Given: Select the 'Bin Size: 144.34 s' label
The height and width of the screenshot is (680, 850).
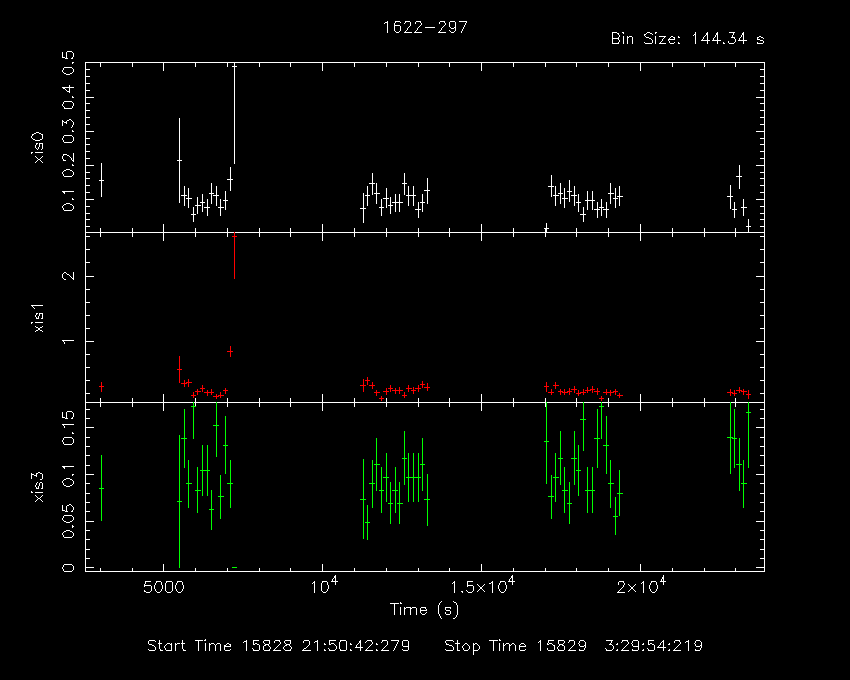Looking at the screenshot, I should pos(687,39).
